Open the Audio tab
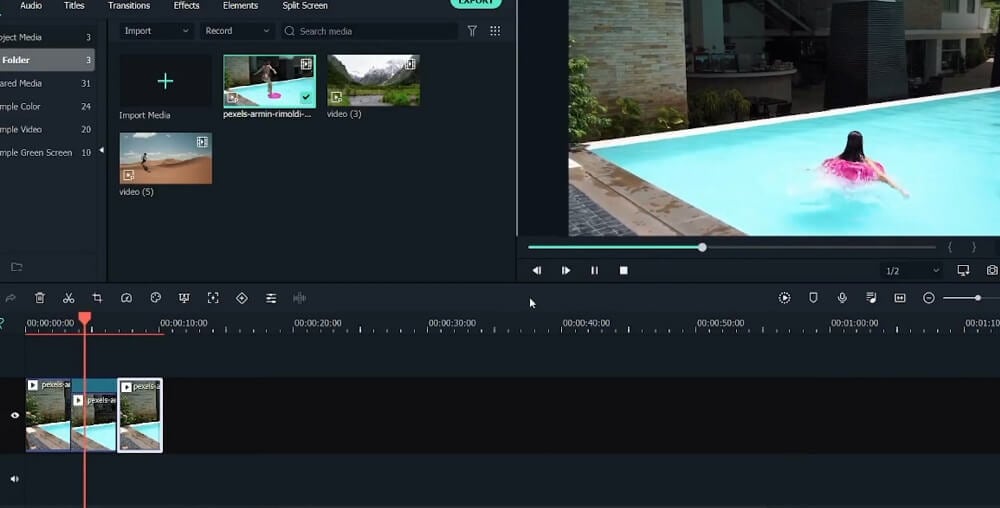The image size is (1000, 508). pos(31,6)
